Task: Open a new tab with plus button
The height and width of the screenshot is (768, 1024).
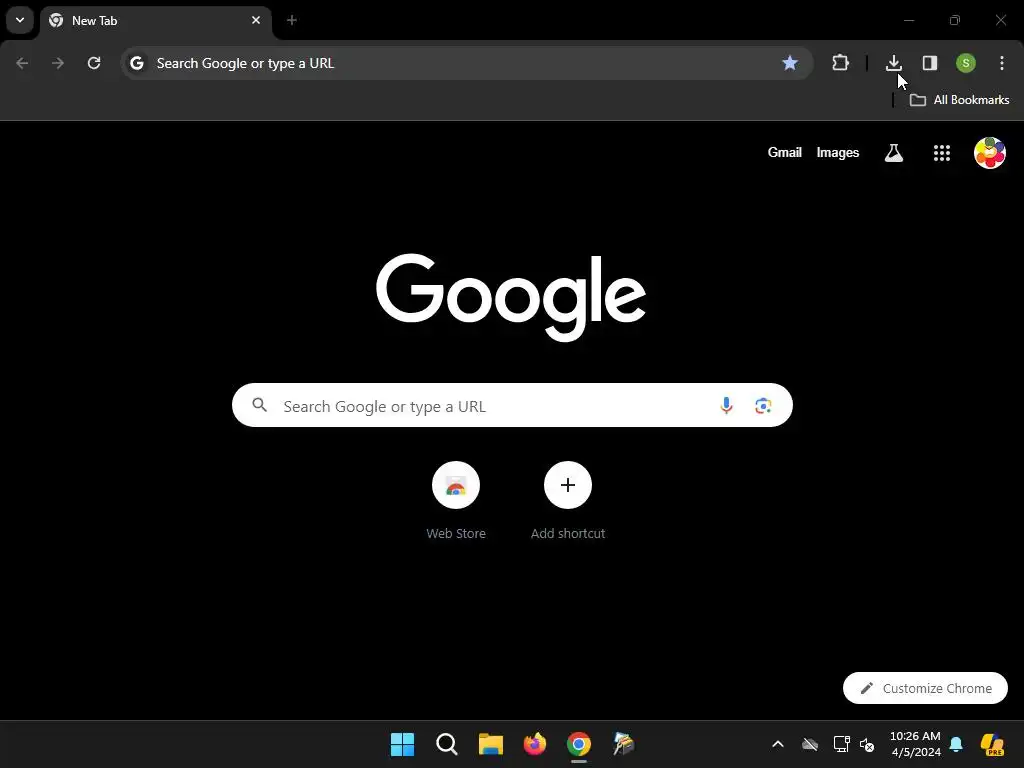Action: click(x=292, y=20)
